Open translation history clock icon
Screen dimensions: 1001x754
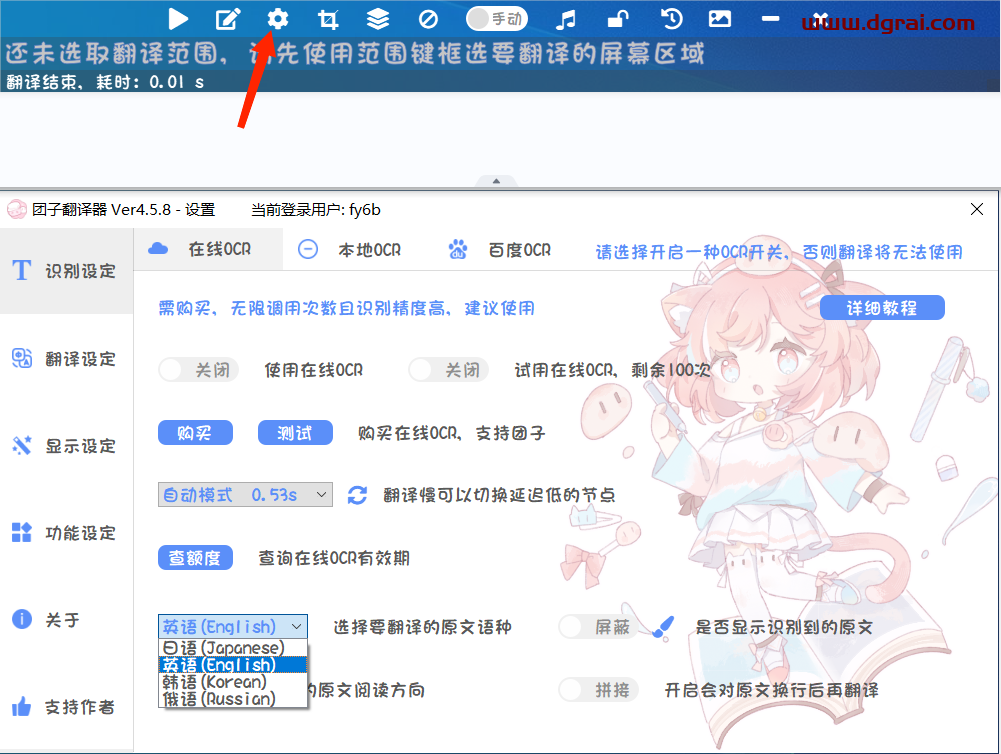(x=671, y=19)
